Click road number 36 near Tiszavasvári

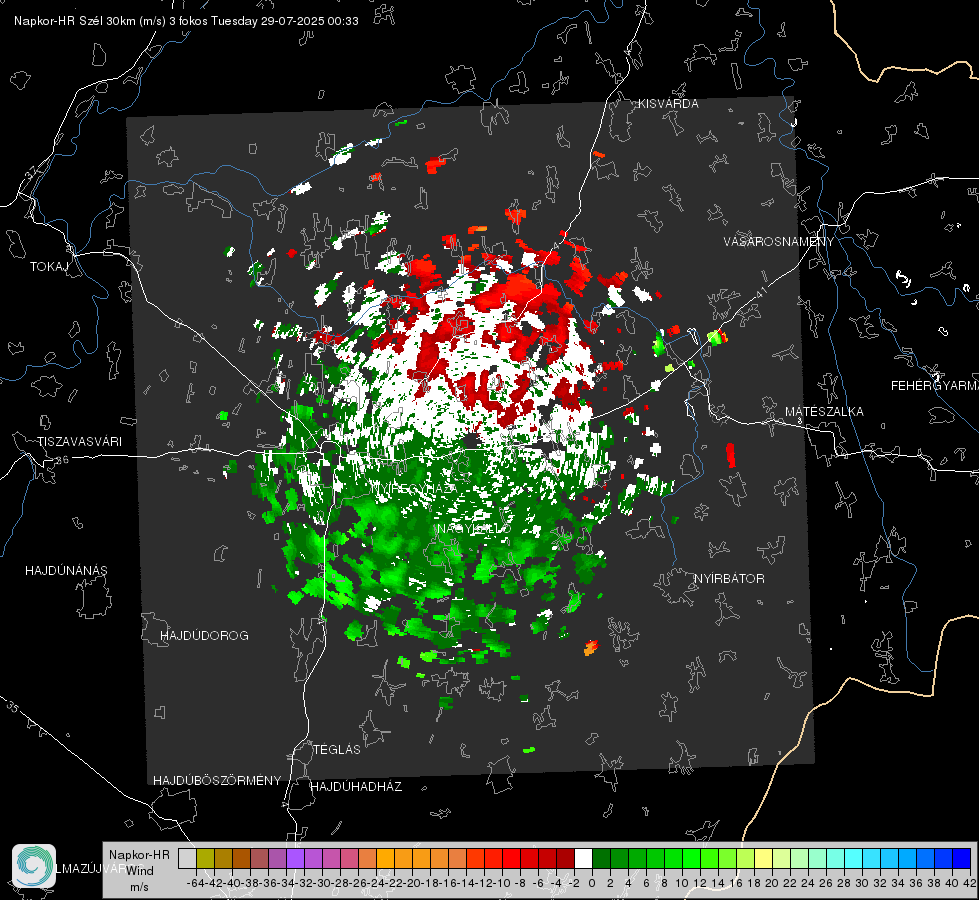(62, 460)
